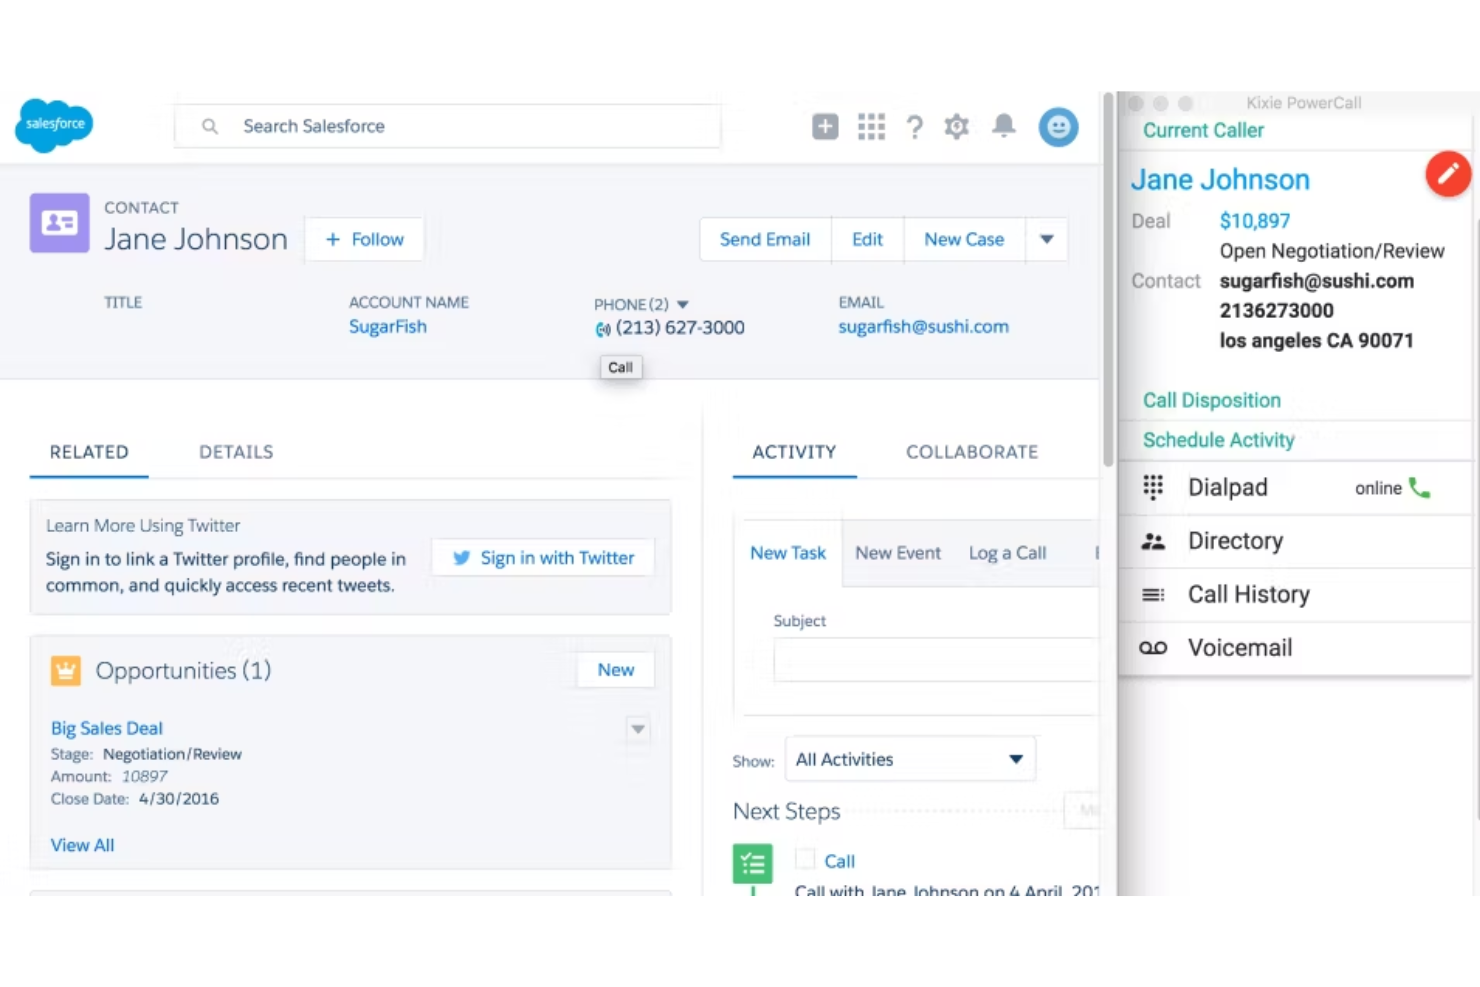Viewport: 1480px width, 987px height.
Task: Click View All opportunities
Action: point(83,845)
